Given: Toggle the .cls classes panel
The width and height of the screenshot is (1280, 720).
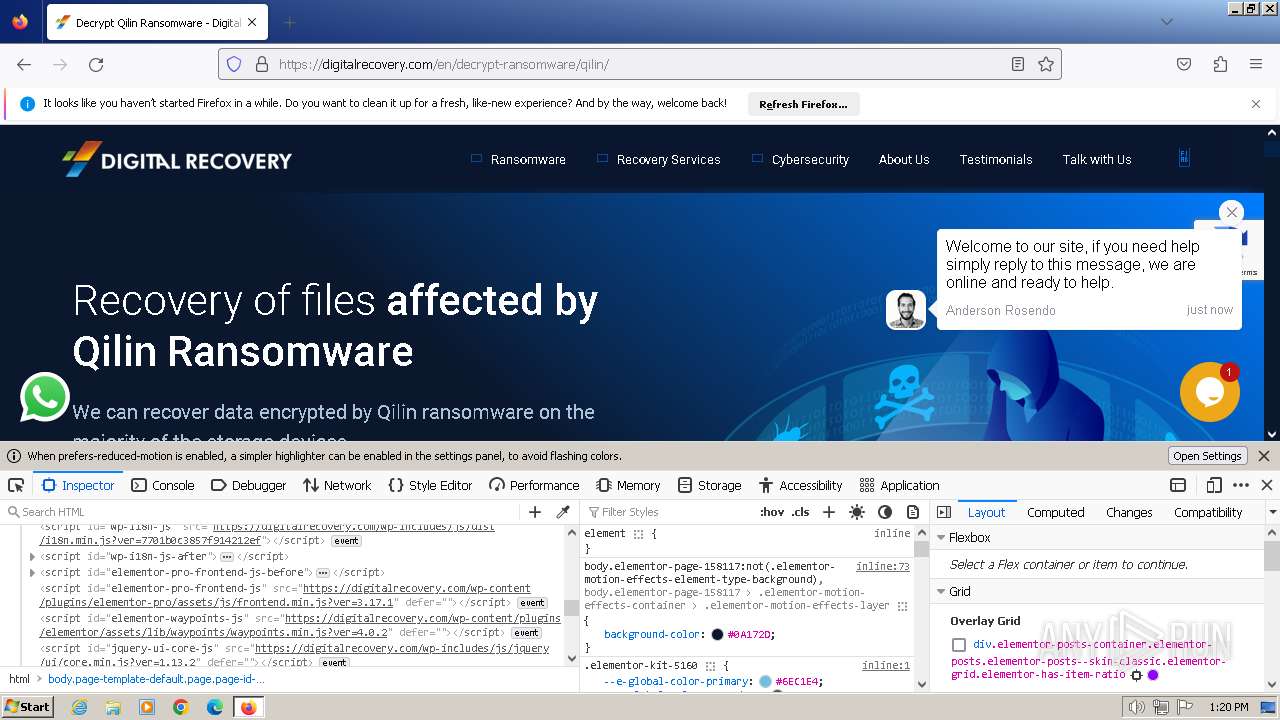Looking at the screenshot, I should point(800,512).
